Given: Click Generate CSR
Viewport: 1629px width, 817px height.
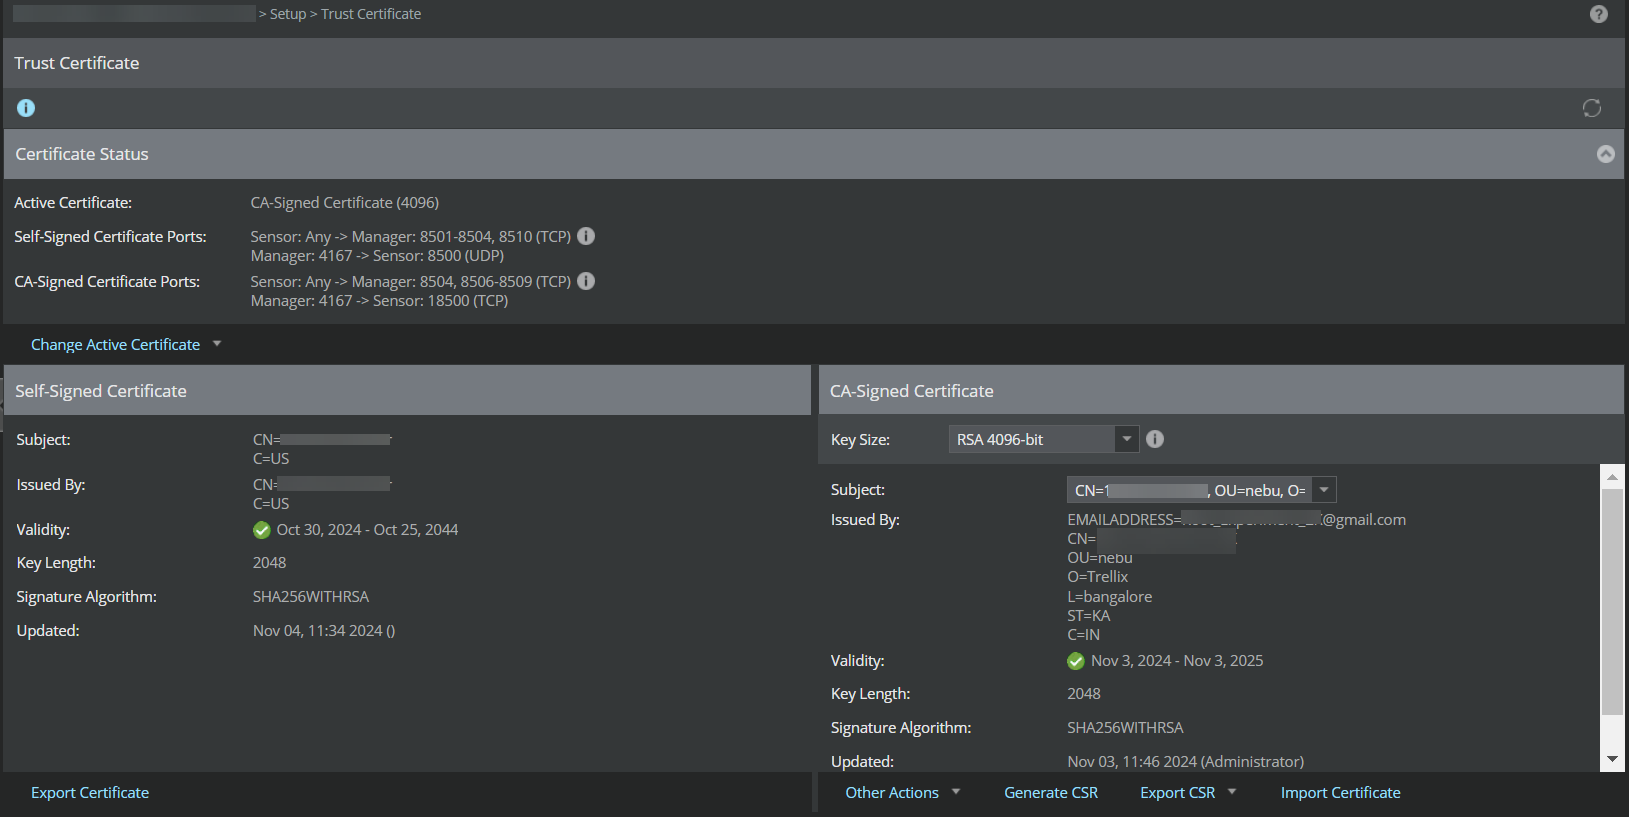Looking at the screenshot, I should pos(1051,792).
